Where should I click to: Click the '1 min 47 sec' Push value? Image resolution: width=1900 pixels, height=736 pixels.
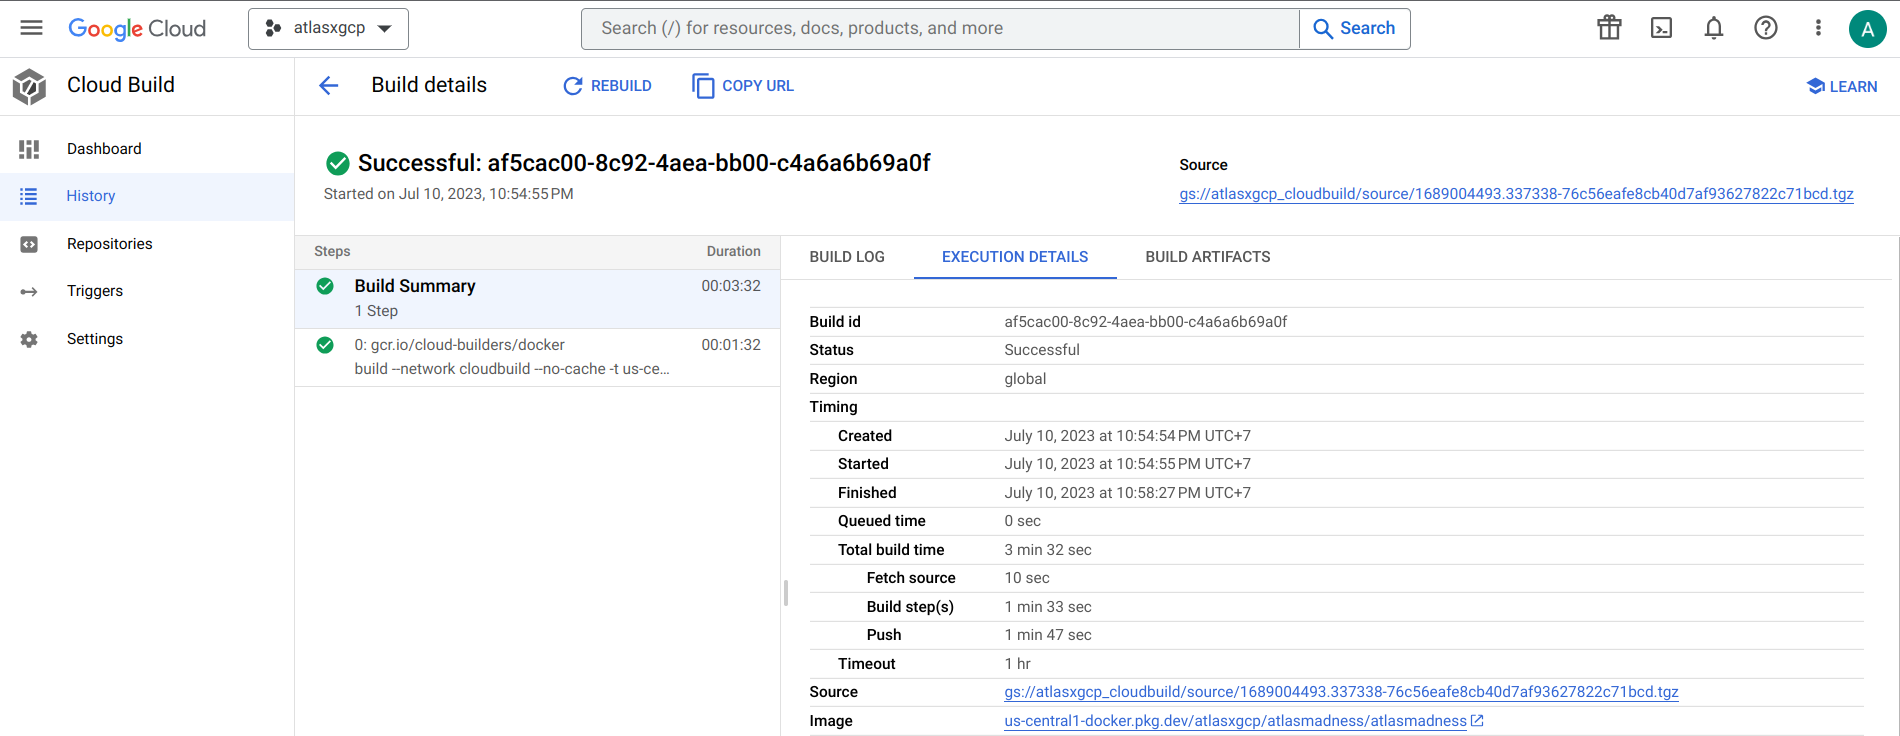[1048, 635]
